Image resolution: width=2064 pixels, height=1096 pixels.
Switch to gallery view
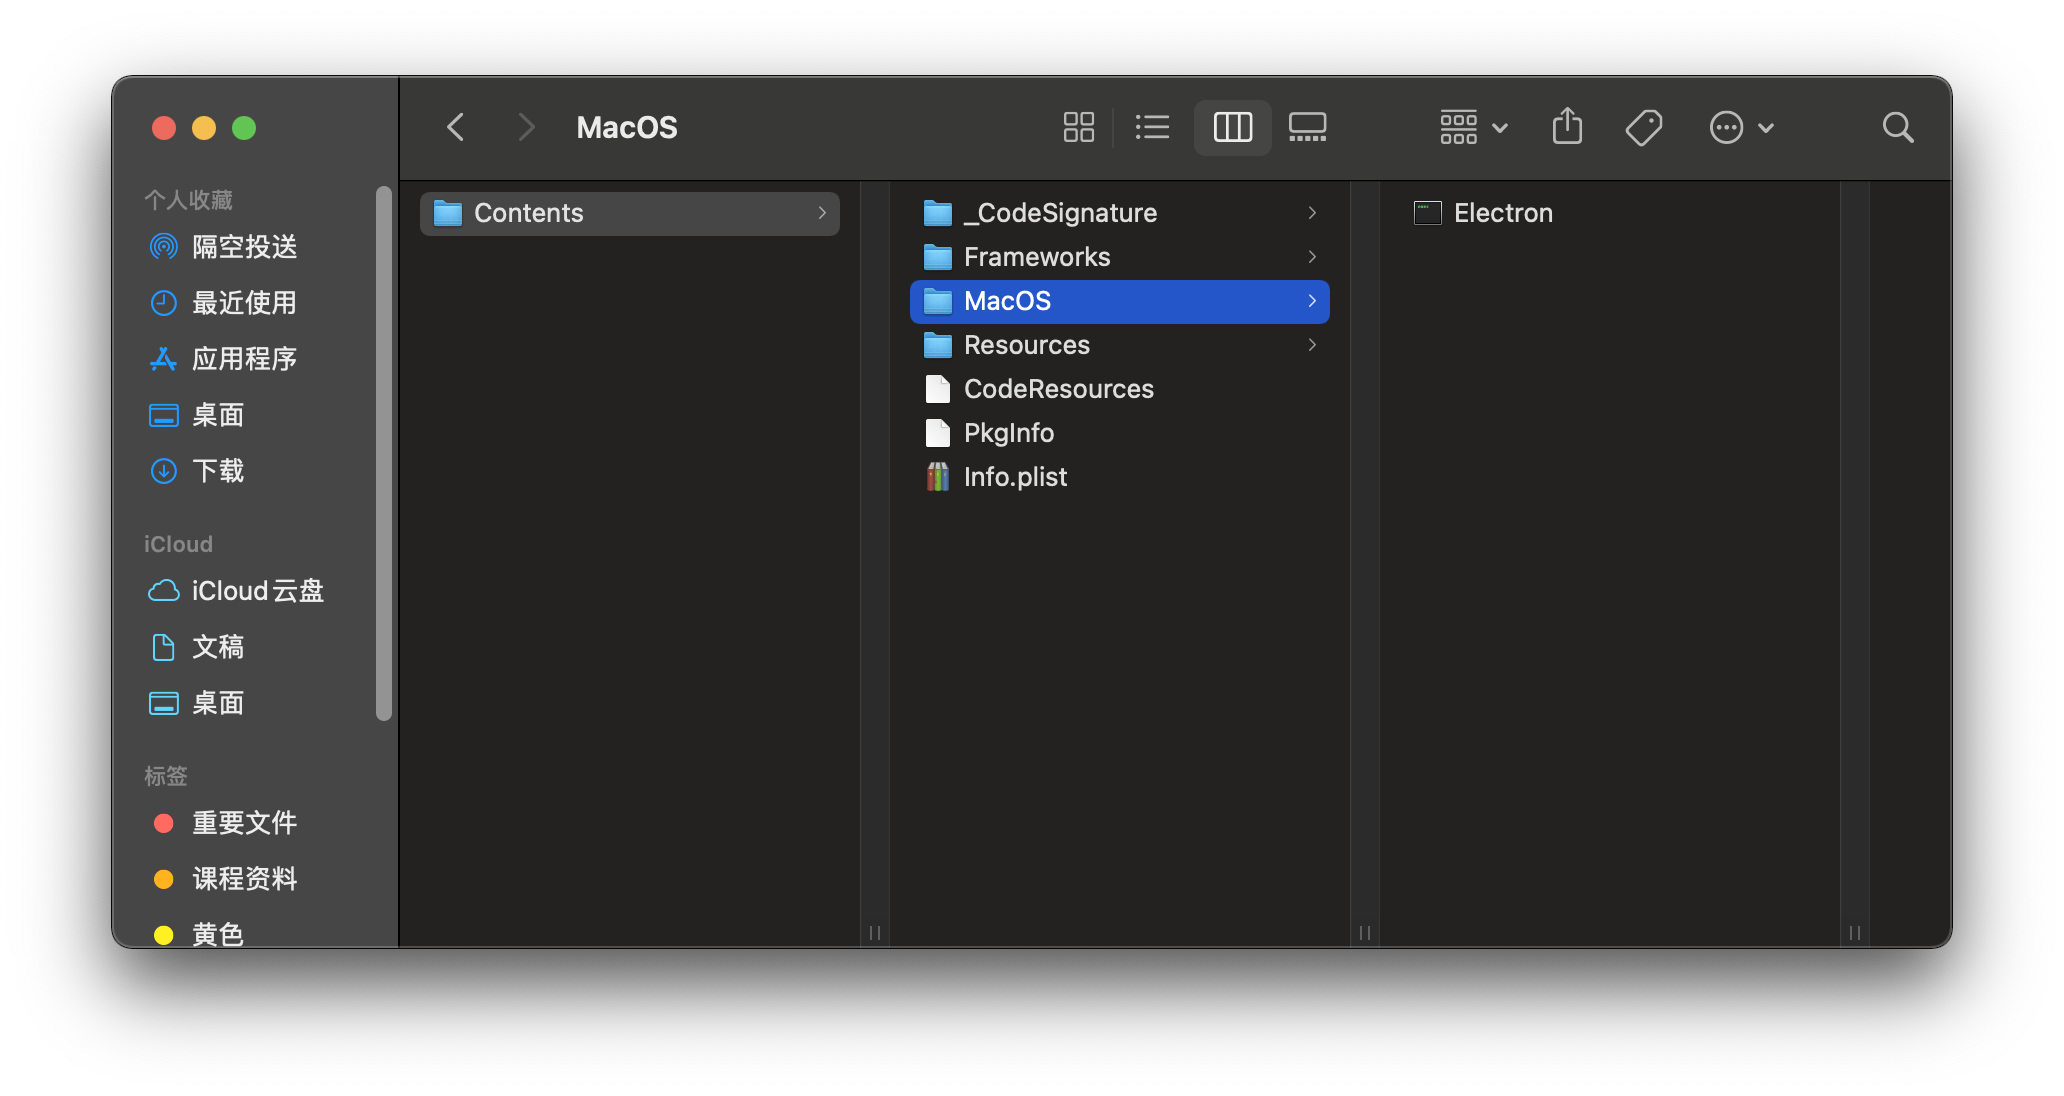pos(1307,128)
